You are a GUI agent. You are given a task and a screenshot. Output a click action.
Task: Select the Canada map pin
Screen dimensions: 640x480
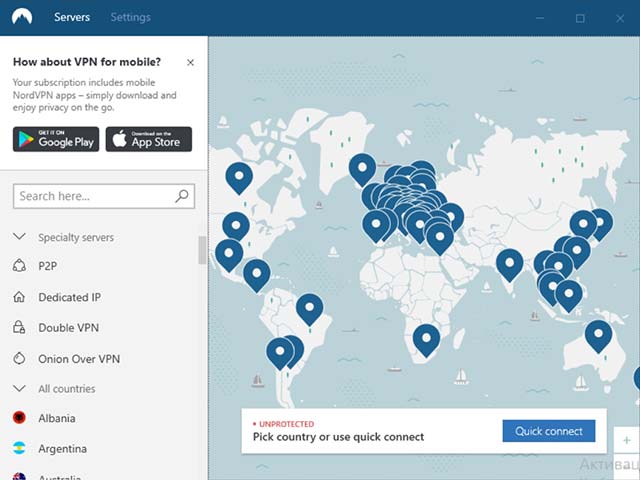(x=239, y=178)
